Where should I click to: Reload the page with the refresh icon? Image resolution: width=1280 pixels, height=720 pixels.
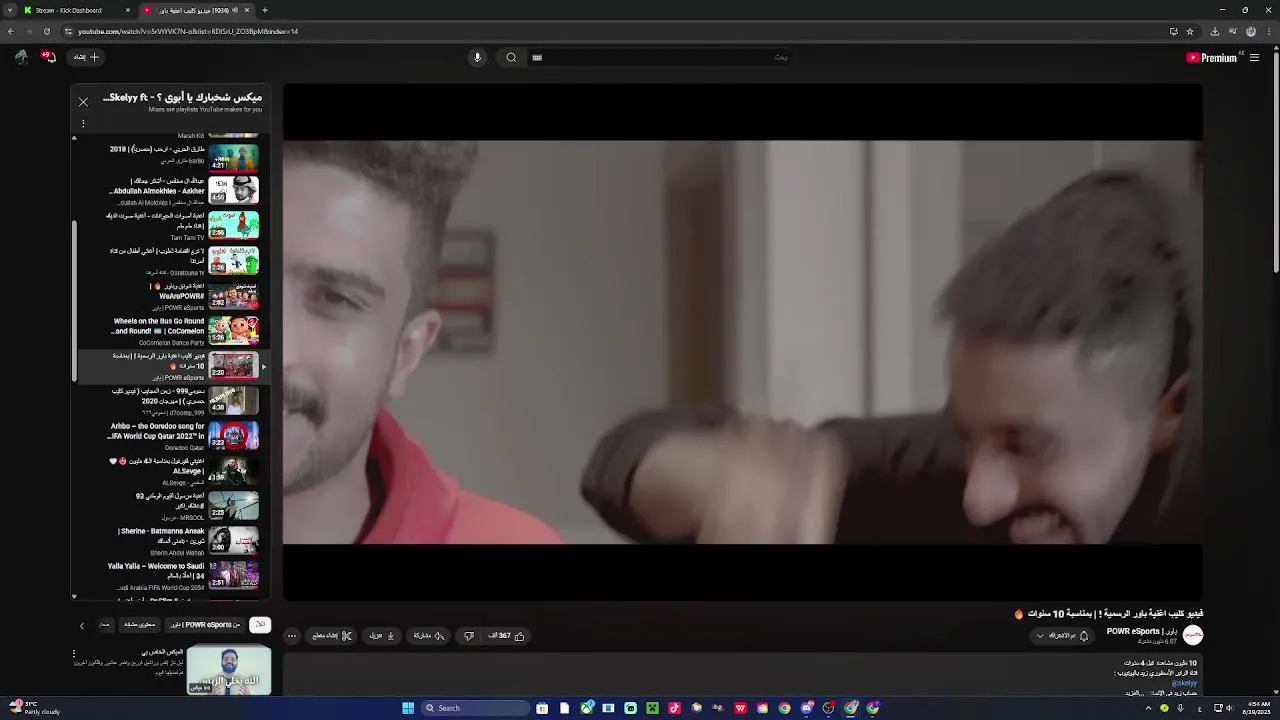coord(47,31)
